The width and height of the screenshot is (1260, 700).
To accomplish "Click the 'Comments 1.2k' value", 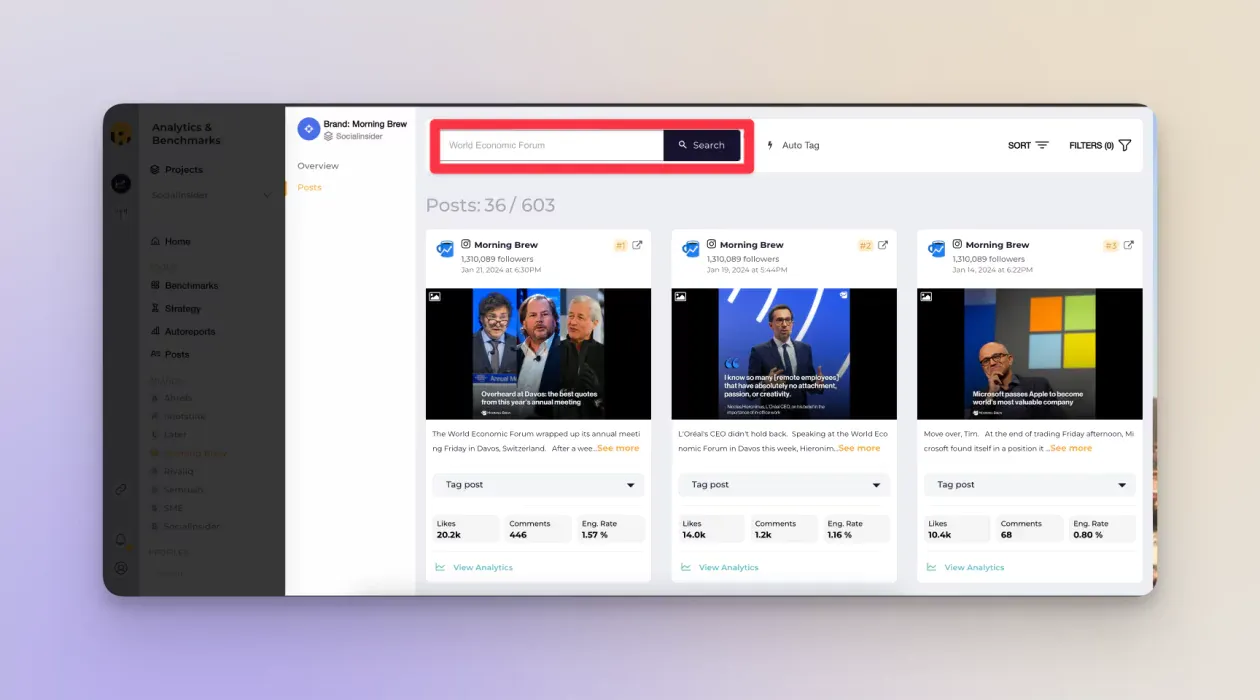I will click(x=785, y=529).
